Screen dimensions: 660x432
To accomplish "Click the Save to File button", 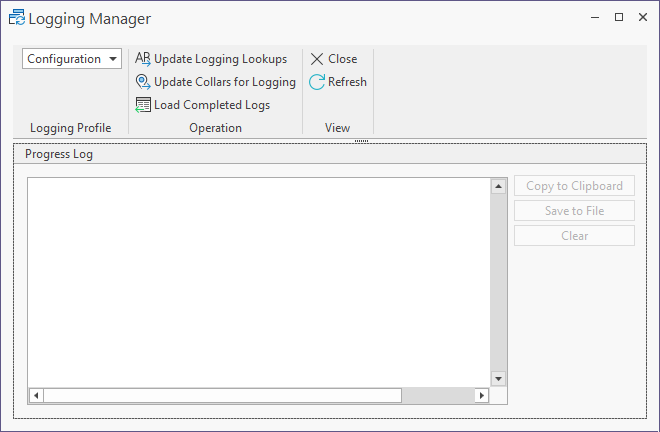I will click(574, 211).
